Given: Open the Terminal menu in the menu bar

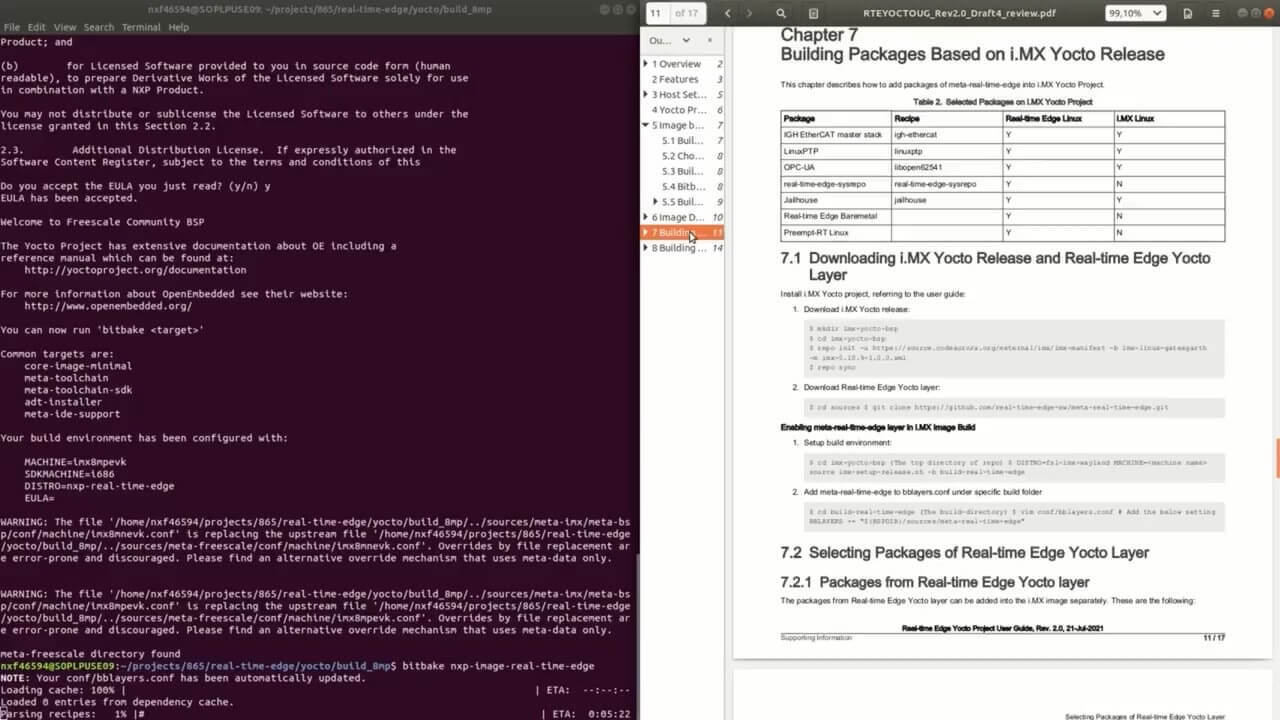Looking at the screenshot, I should [x=141, y=27].
